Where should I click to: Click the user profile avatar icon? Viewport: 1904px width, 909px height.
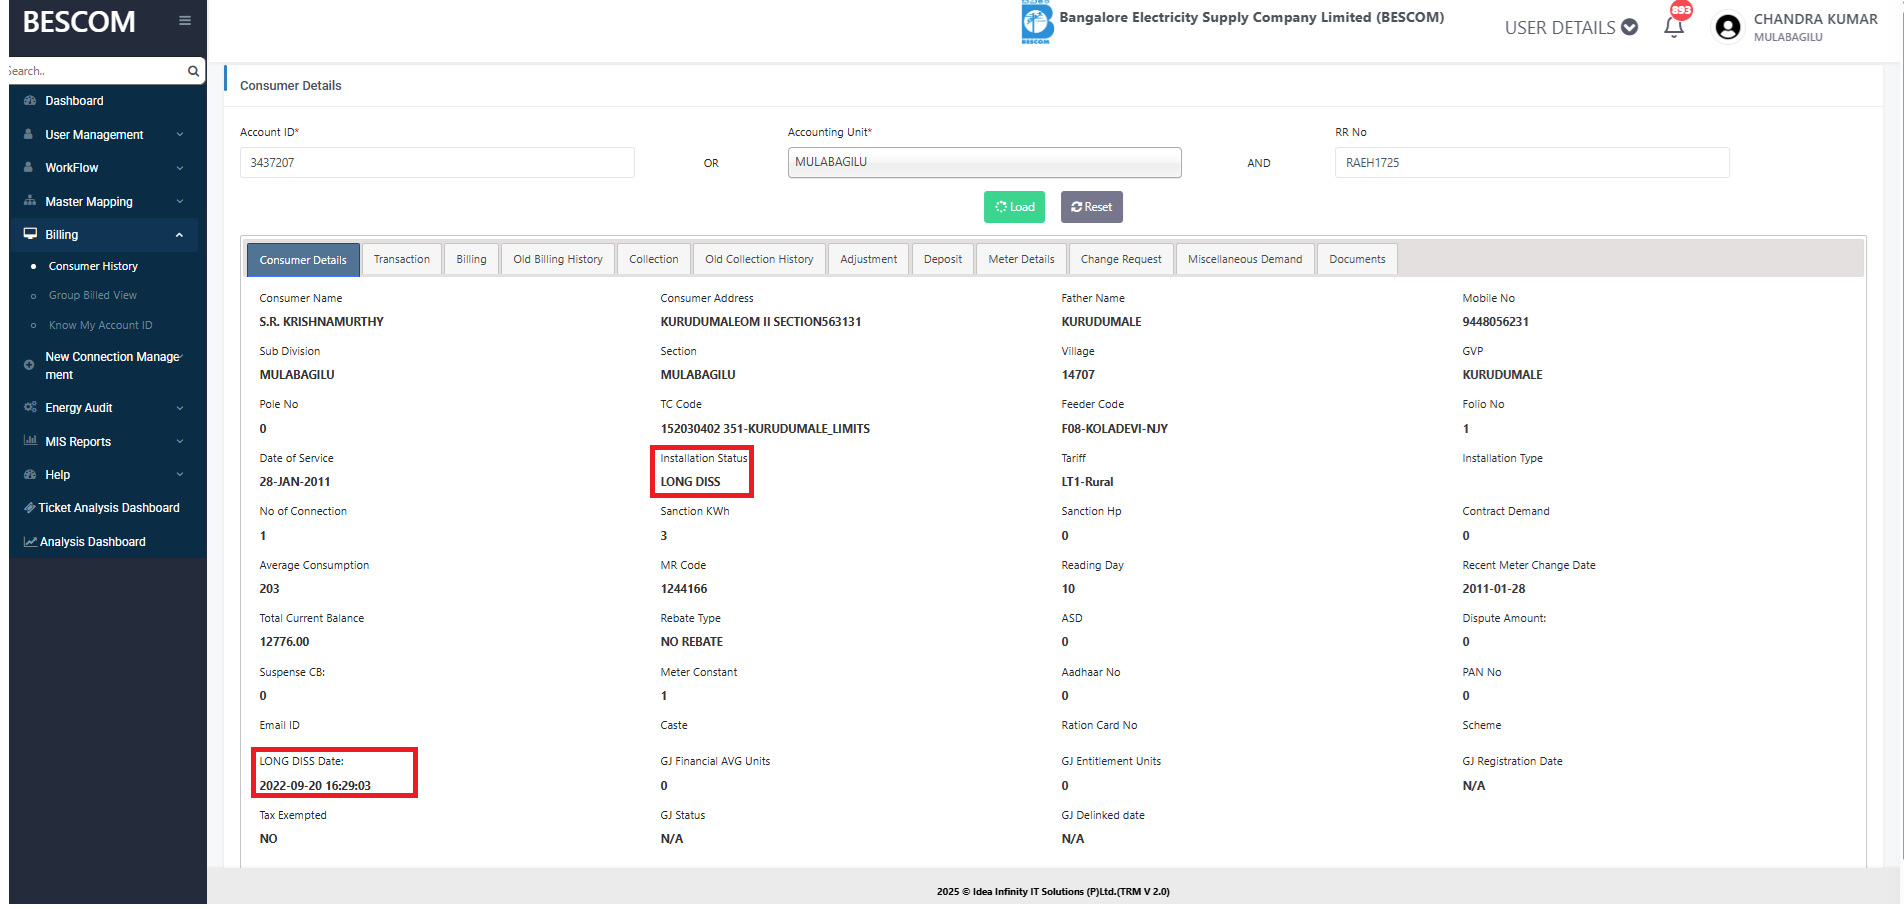tap(1727, 27)
